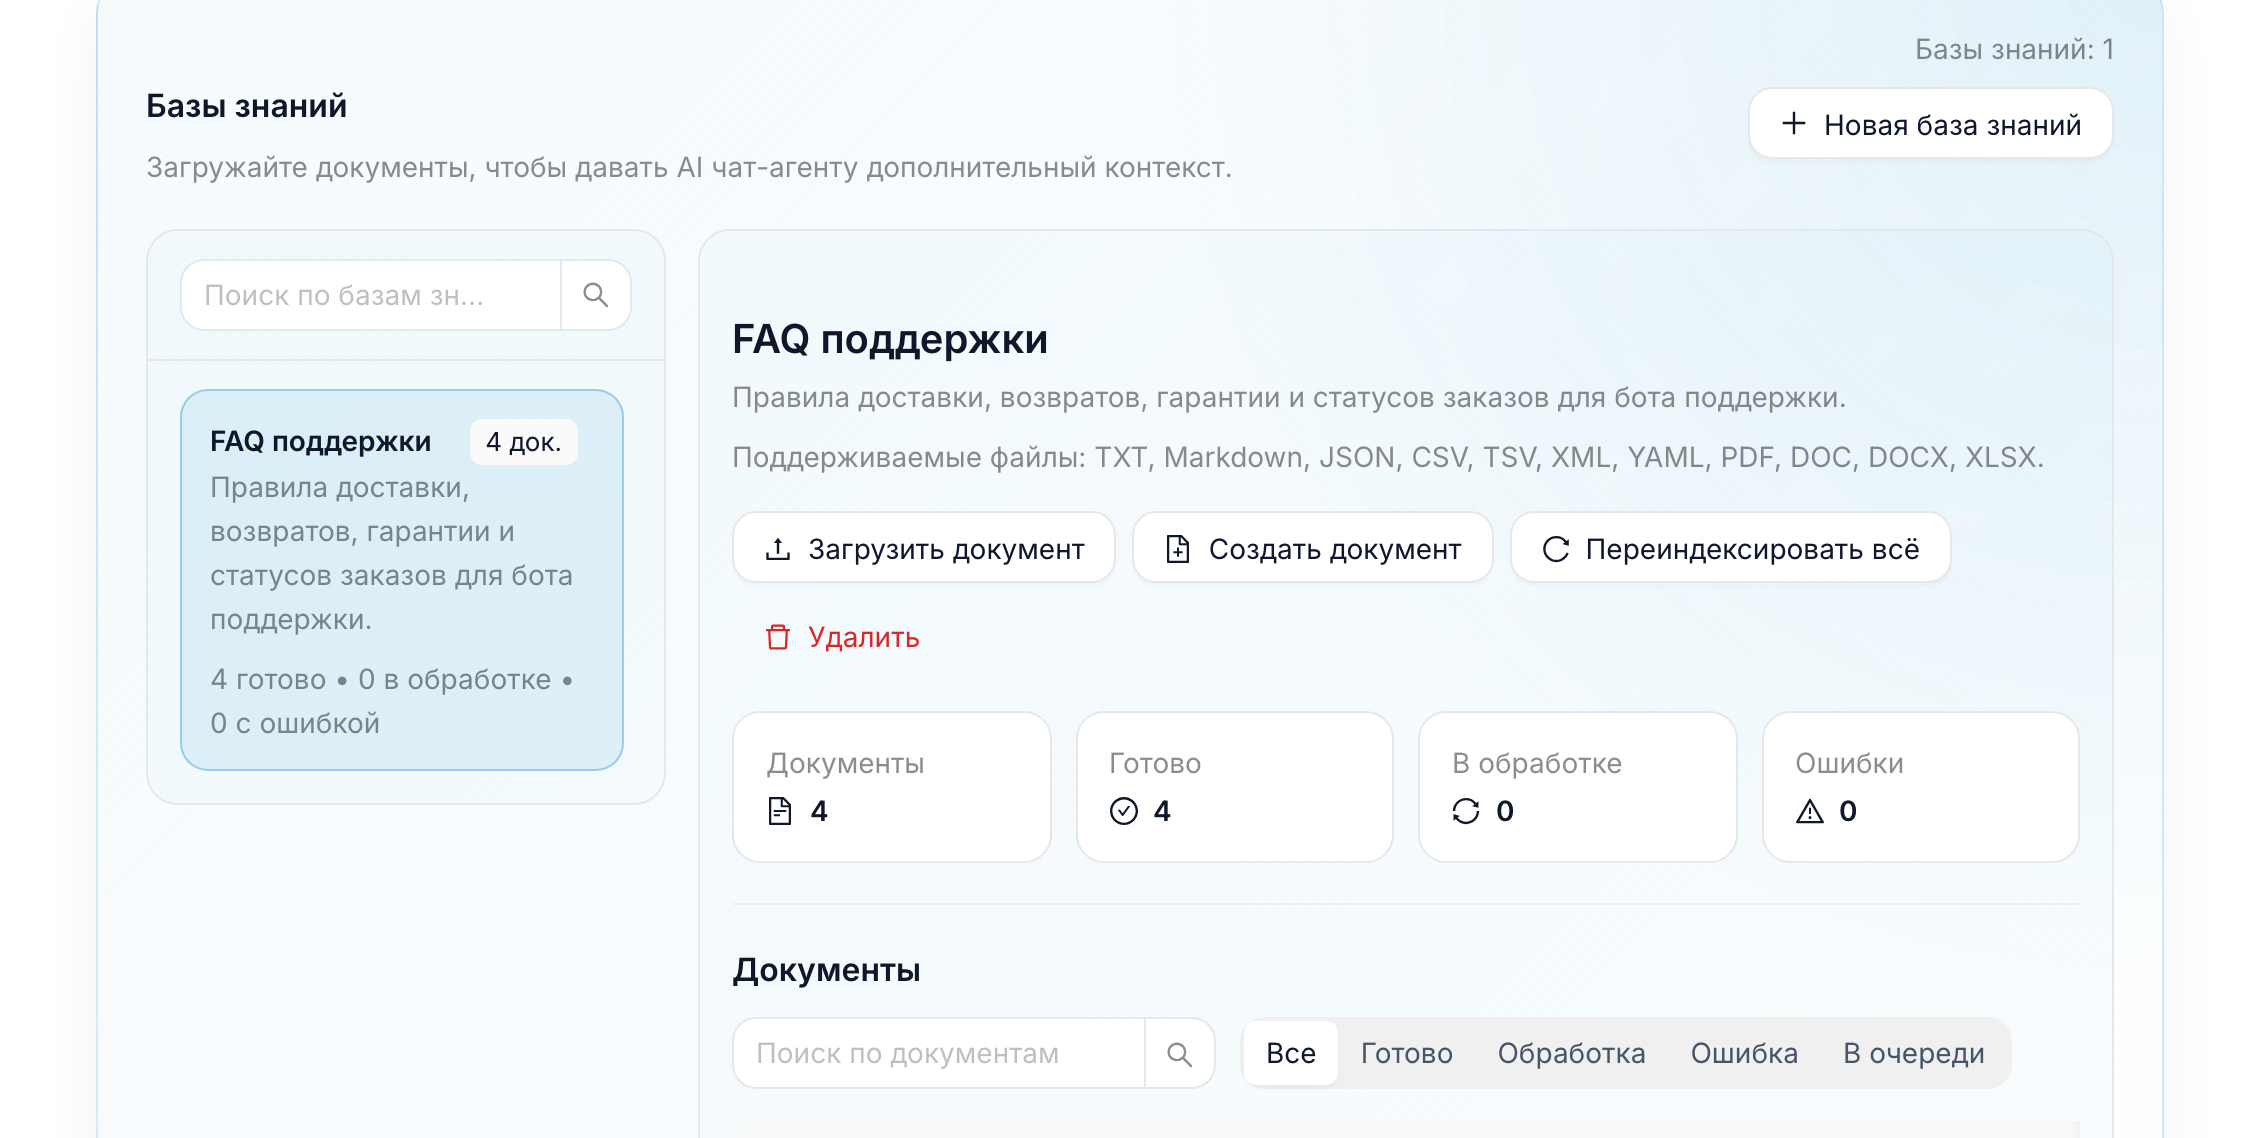Viewport: 2260px width, 1138px height.
Task: Click the 4 готово status line in list card
Action: coord(391,701)
